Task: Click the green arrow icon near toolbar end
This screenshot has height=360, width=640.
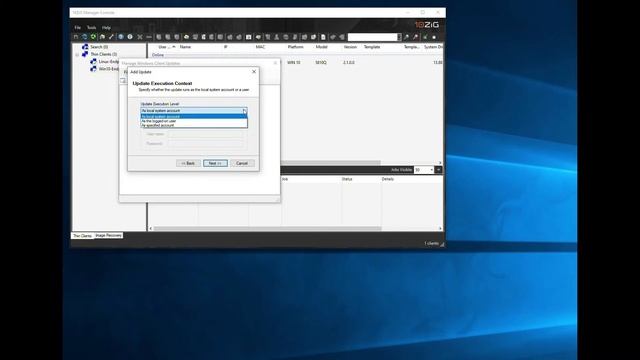Action: (425, 37)
